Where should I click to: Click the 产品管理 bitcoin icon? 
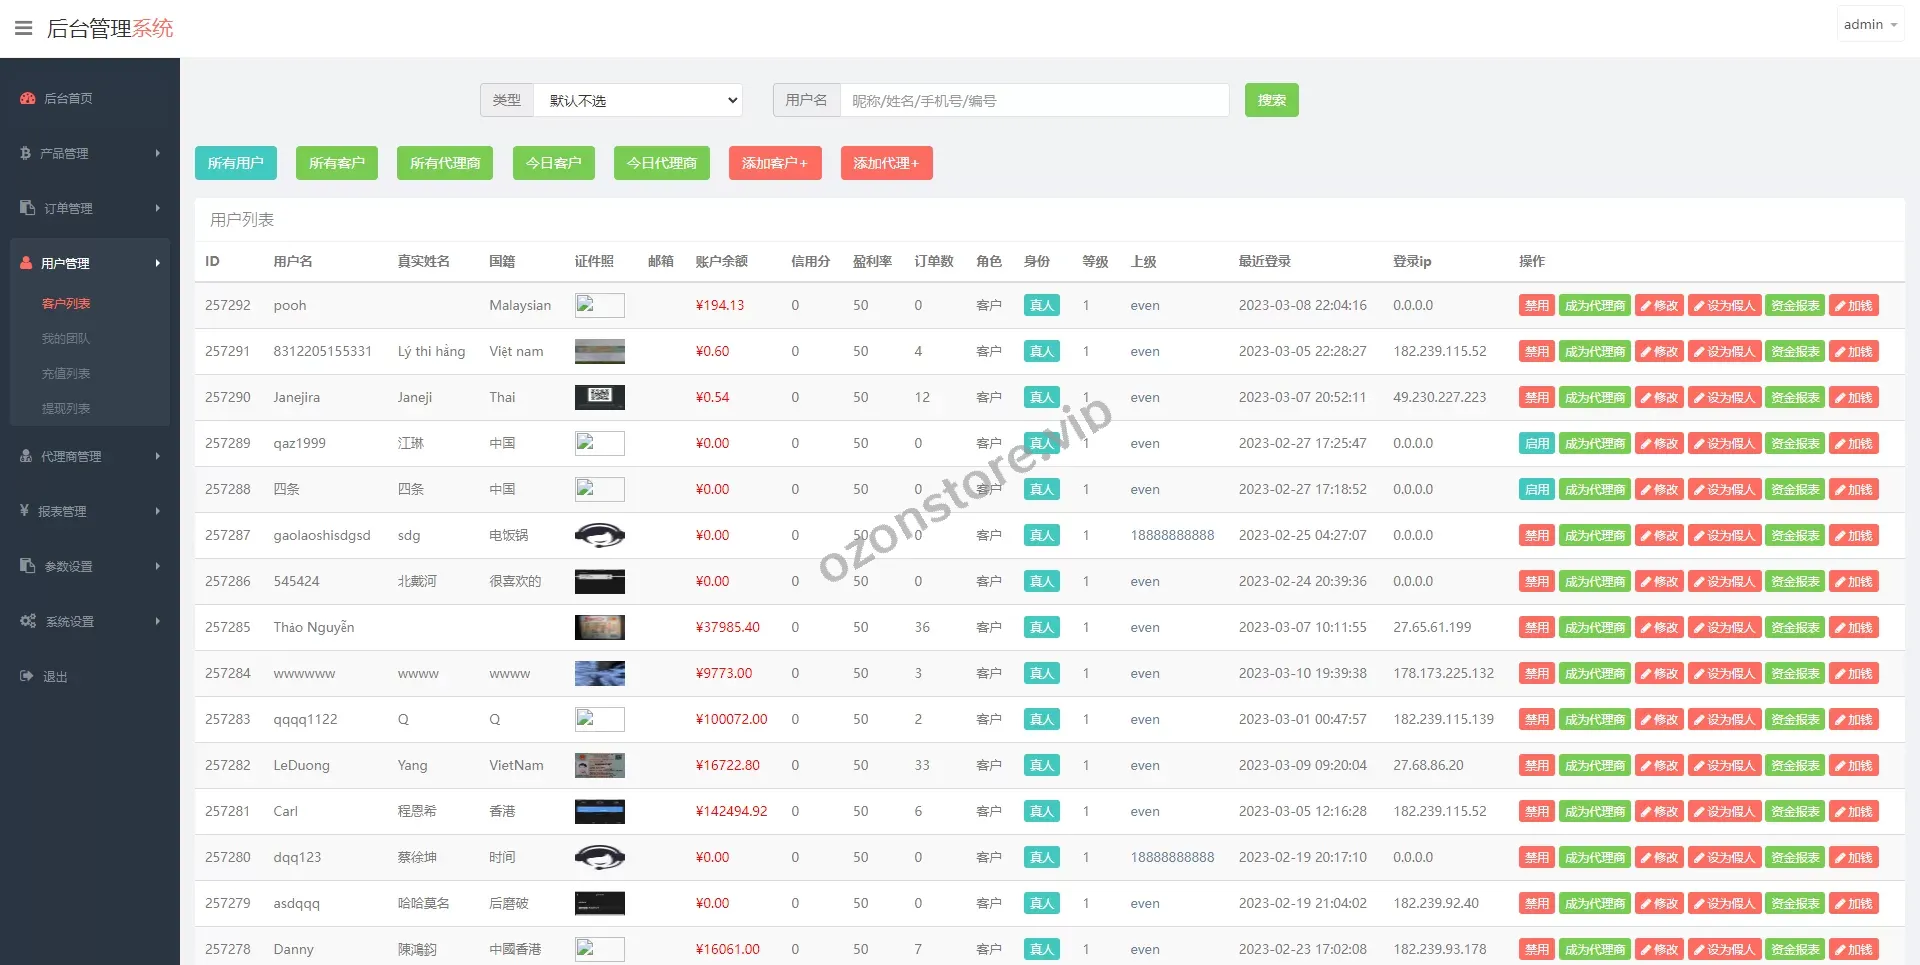click(x=25, y=153)
